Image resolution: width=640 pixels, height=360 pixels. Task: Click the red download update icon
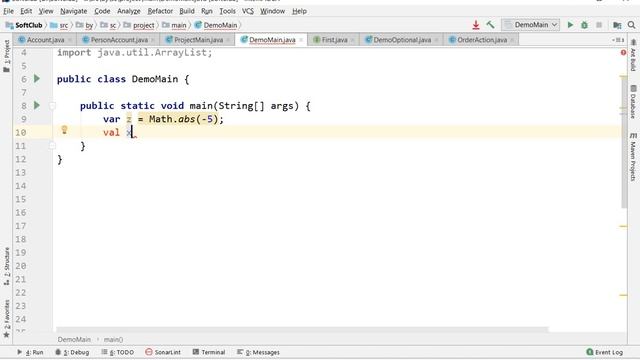pos(476,25)
